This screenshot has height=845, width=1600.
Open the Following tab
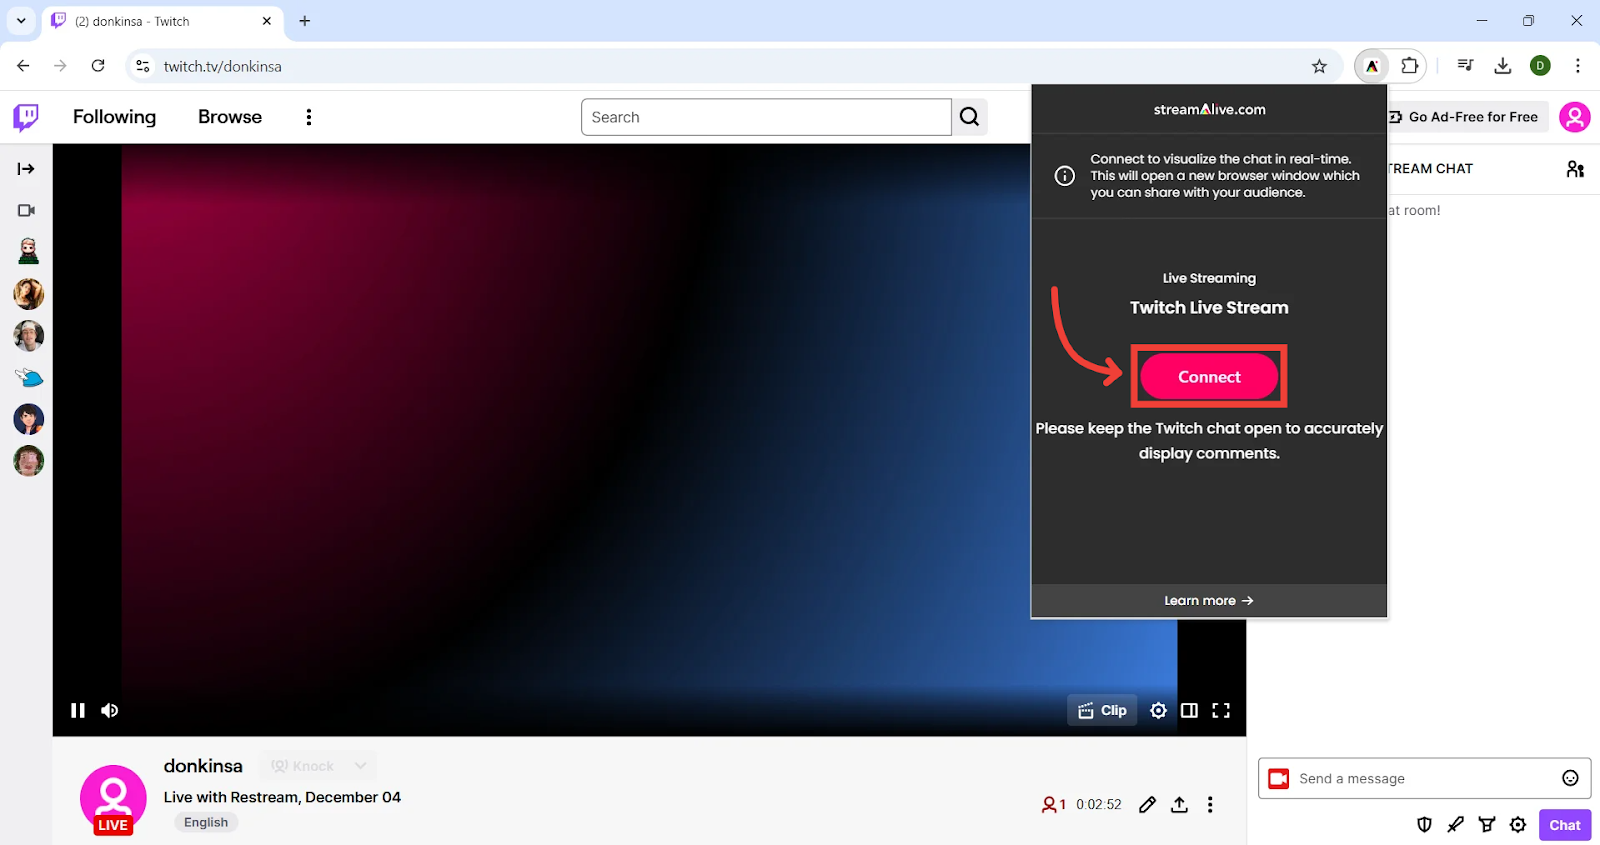(x=114, y=117)
